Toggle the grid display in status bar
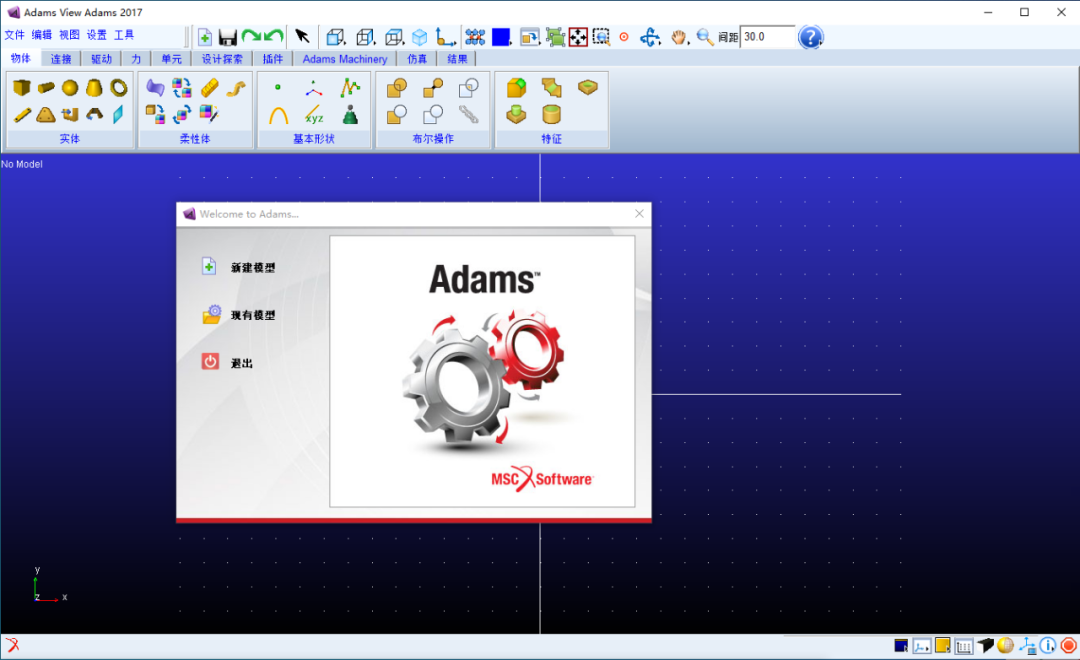 pos(964,646)
